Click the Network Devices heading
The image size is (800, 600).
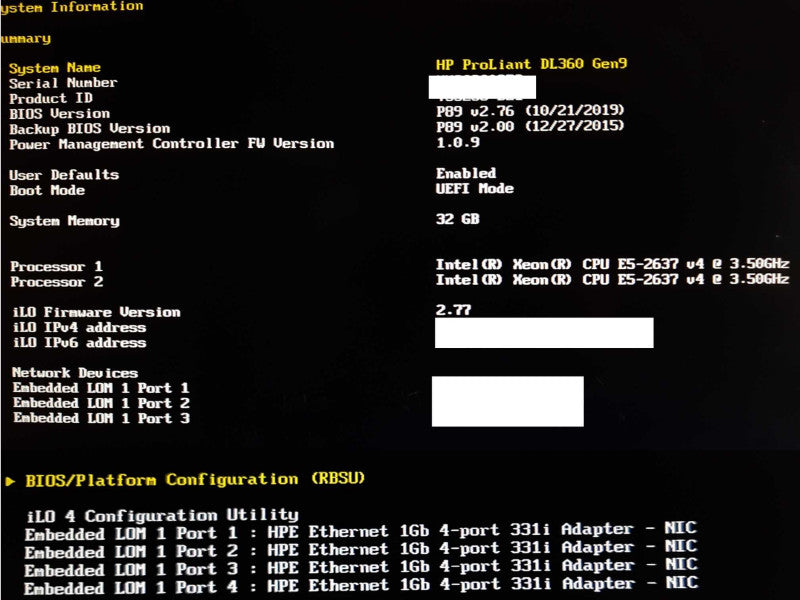75,373
